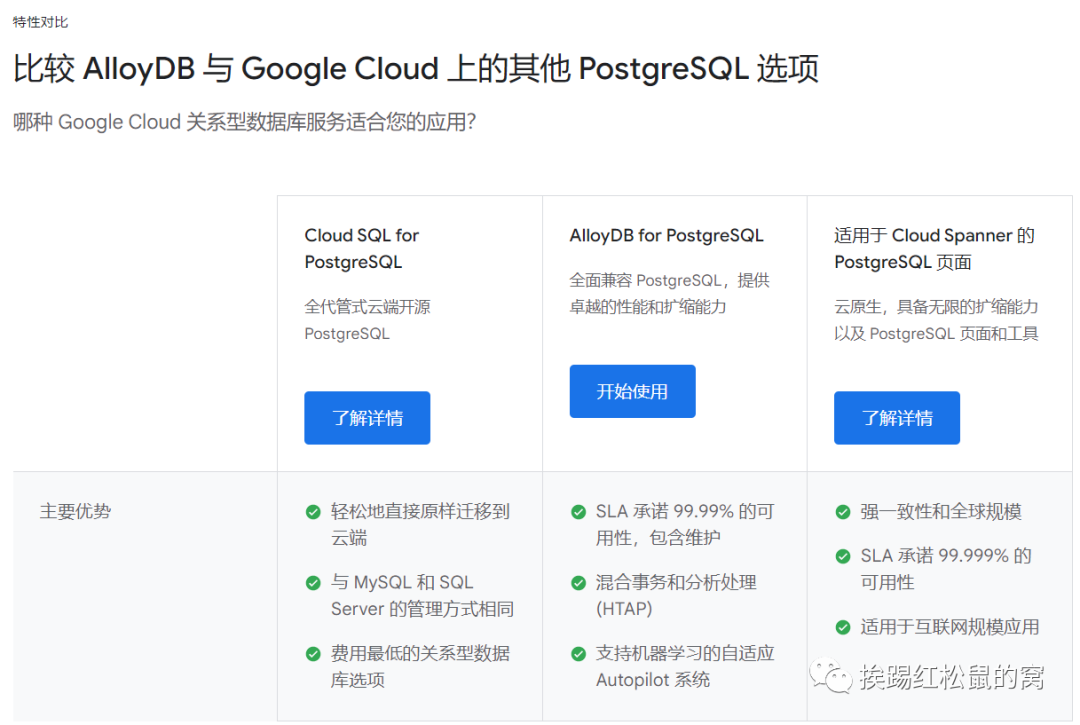Click the 主要优势 row label

point(75,512)
